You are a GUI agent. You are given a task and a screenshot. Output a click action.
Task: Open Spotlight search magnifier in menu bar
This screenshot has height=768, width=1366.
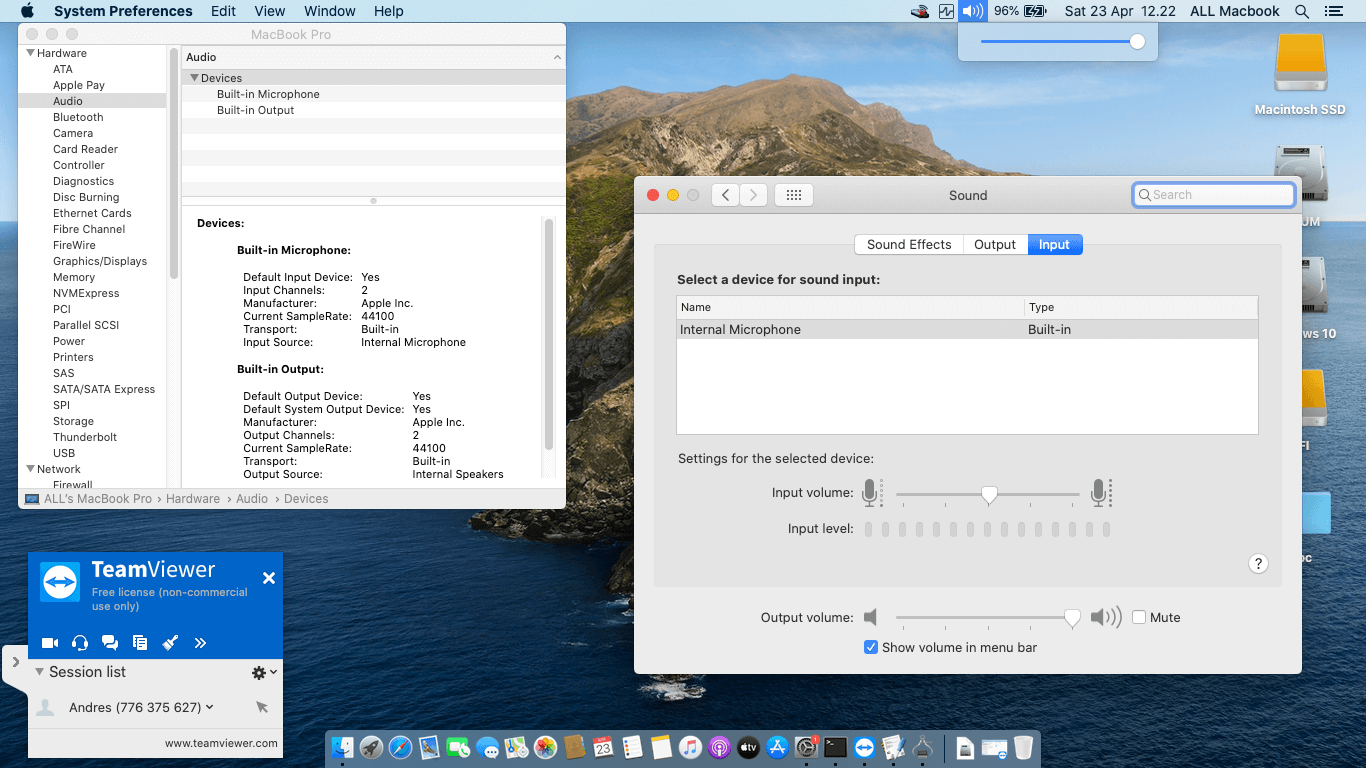click(x=1302, y=11)
